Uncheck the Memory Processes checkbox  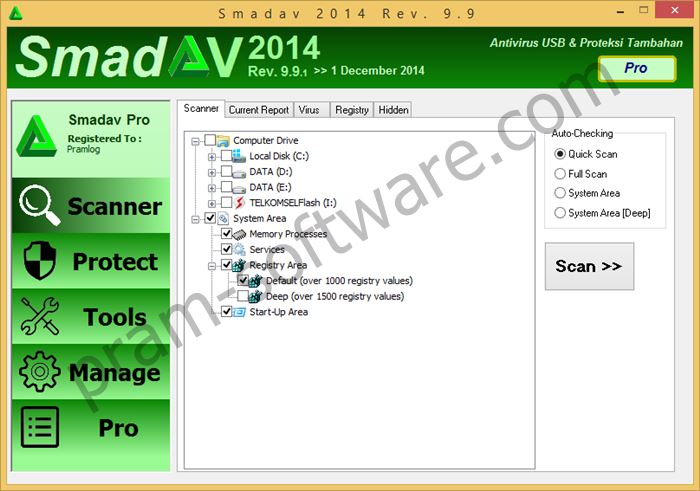(x=226, y=233)
